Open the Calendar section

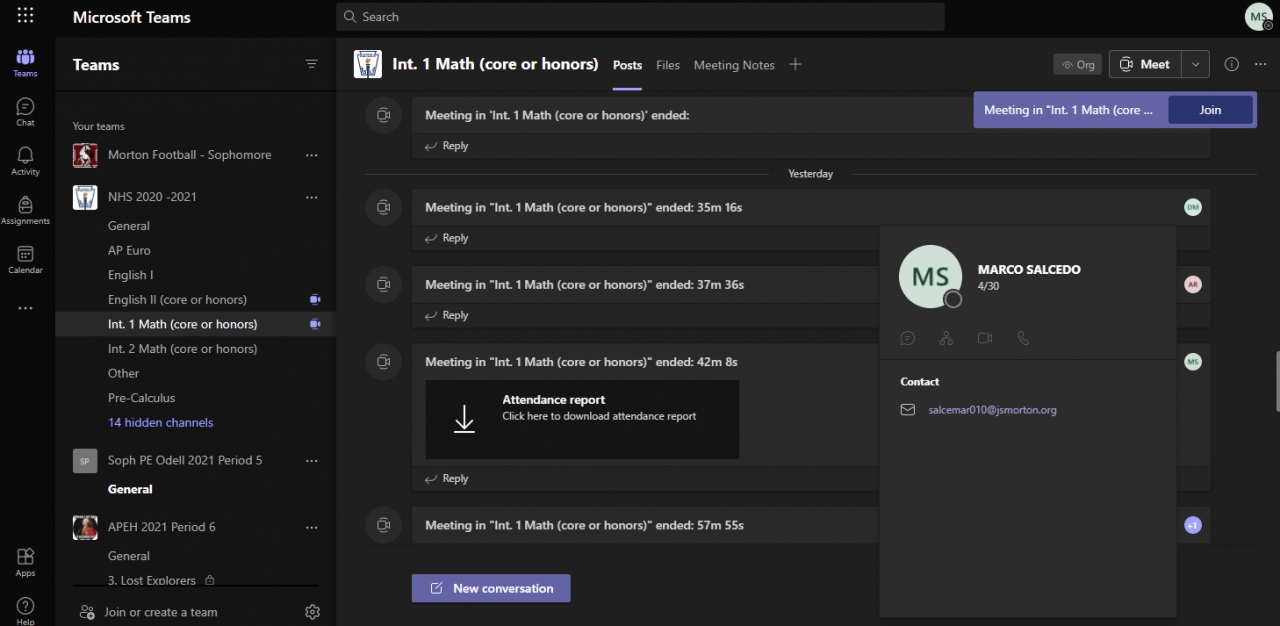point(25,259)
